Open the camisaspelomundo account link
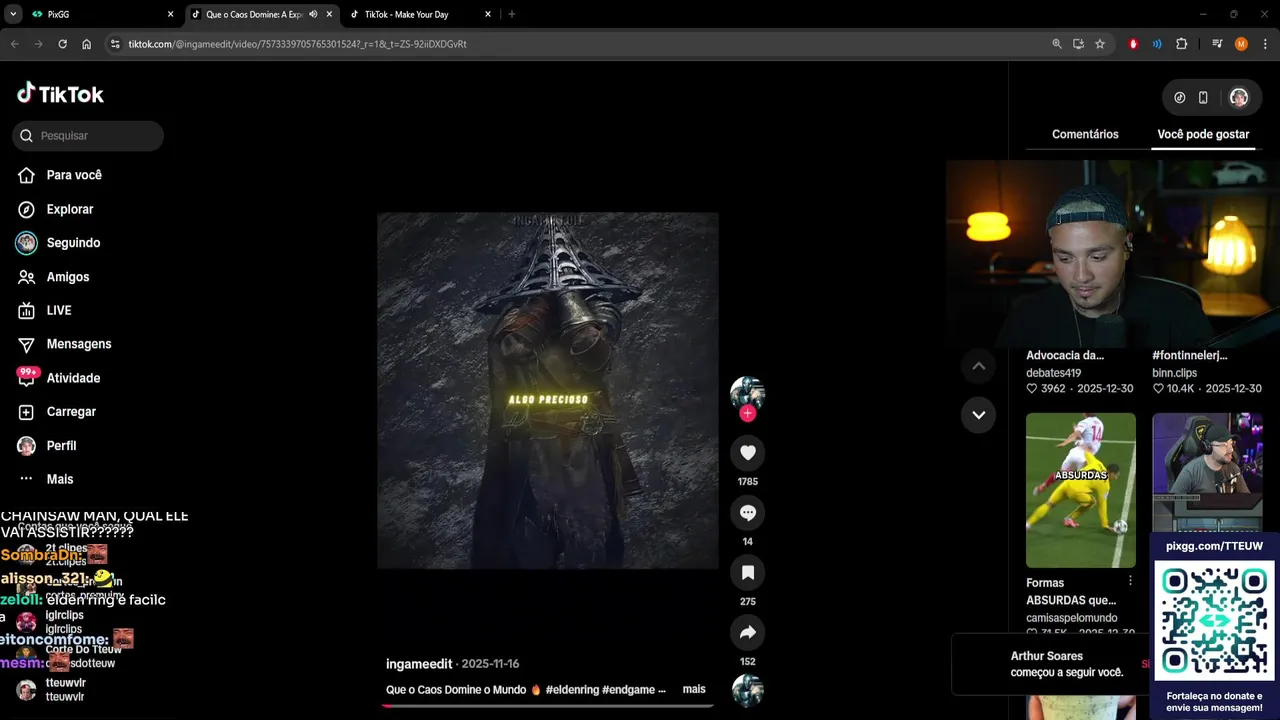The height and width of the screenshot is (720, 1280). 1071,618
